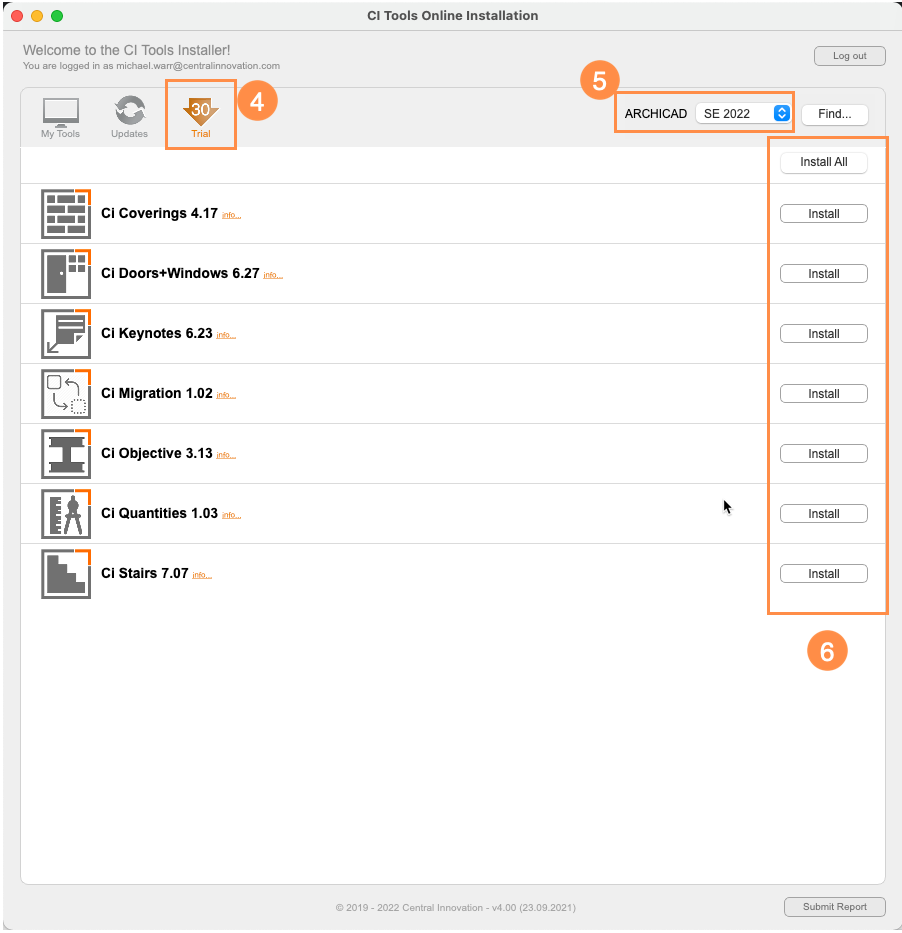
Task: Click the 'Ci Coverings 4.17' title text
Action: coord(159,214)
